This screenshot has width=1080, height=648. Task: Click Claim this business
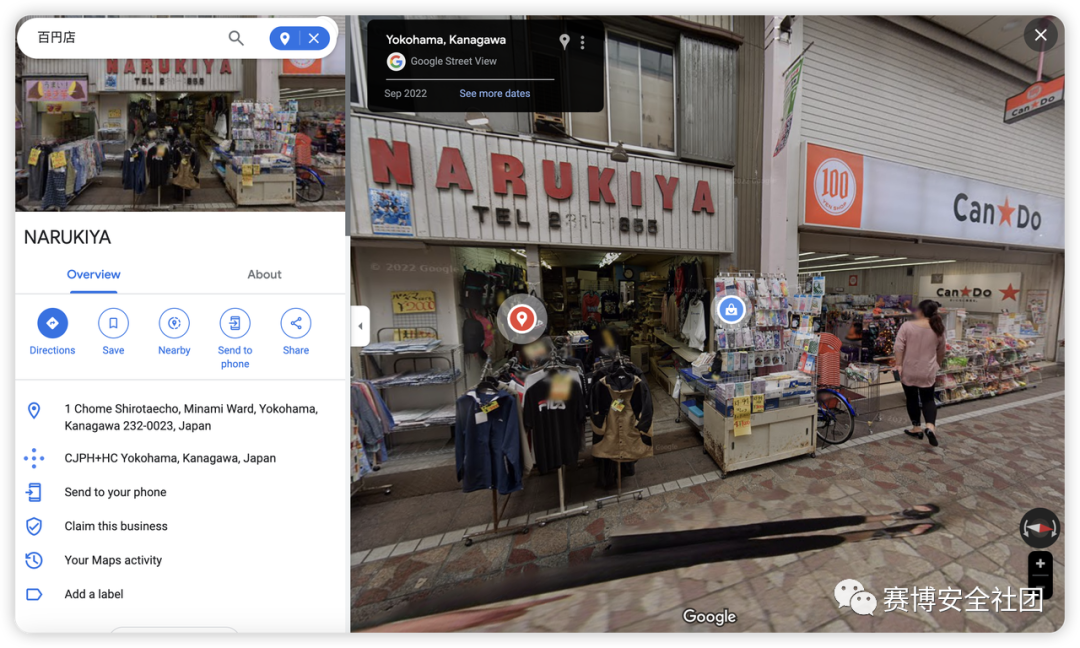click(x=116, y=526)
